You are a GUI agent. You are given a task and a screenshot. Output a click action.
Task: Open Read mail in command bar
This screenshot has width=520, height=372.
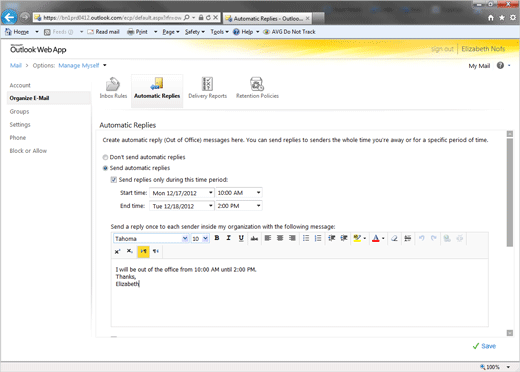[x=103, y=32]
